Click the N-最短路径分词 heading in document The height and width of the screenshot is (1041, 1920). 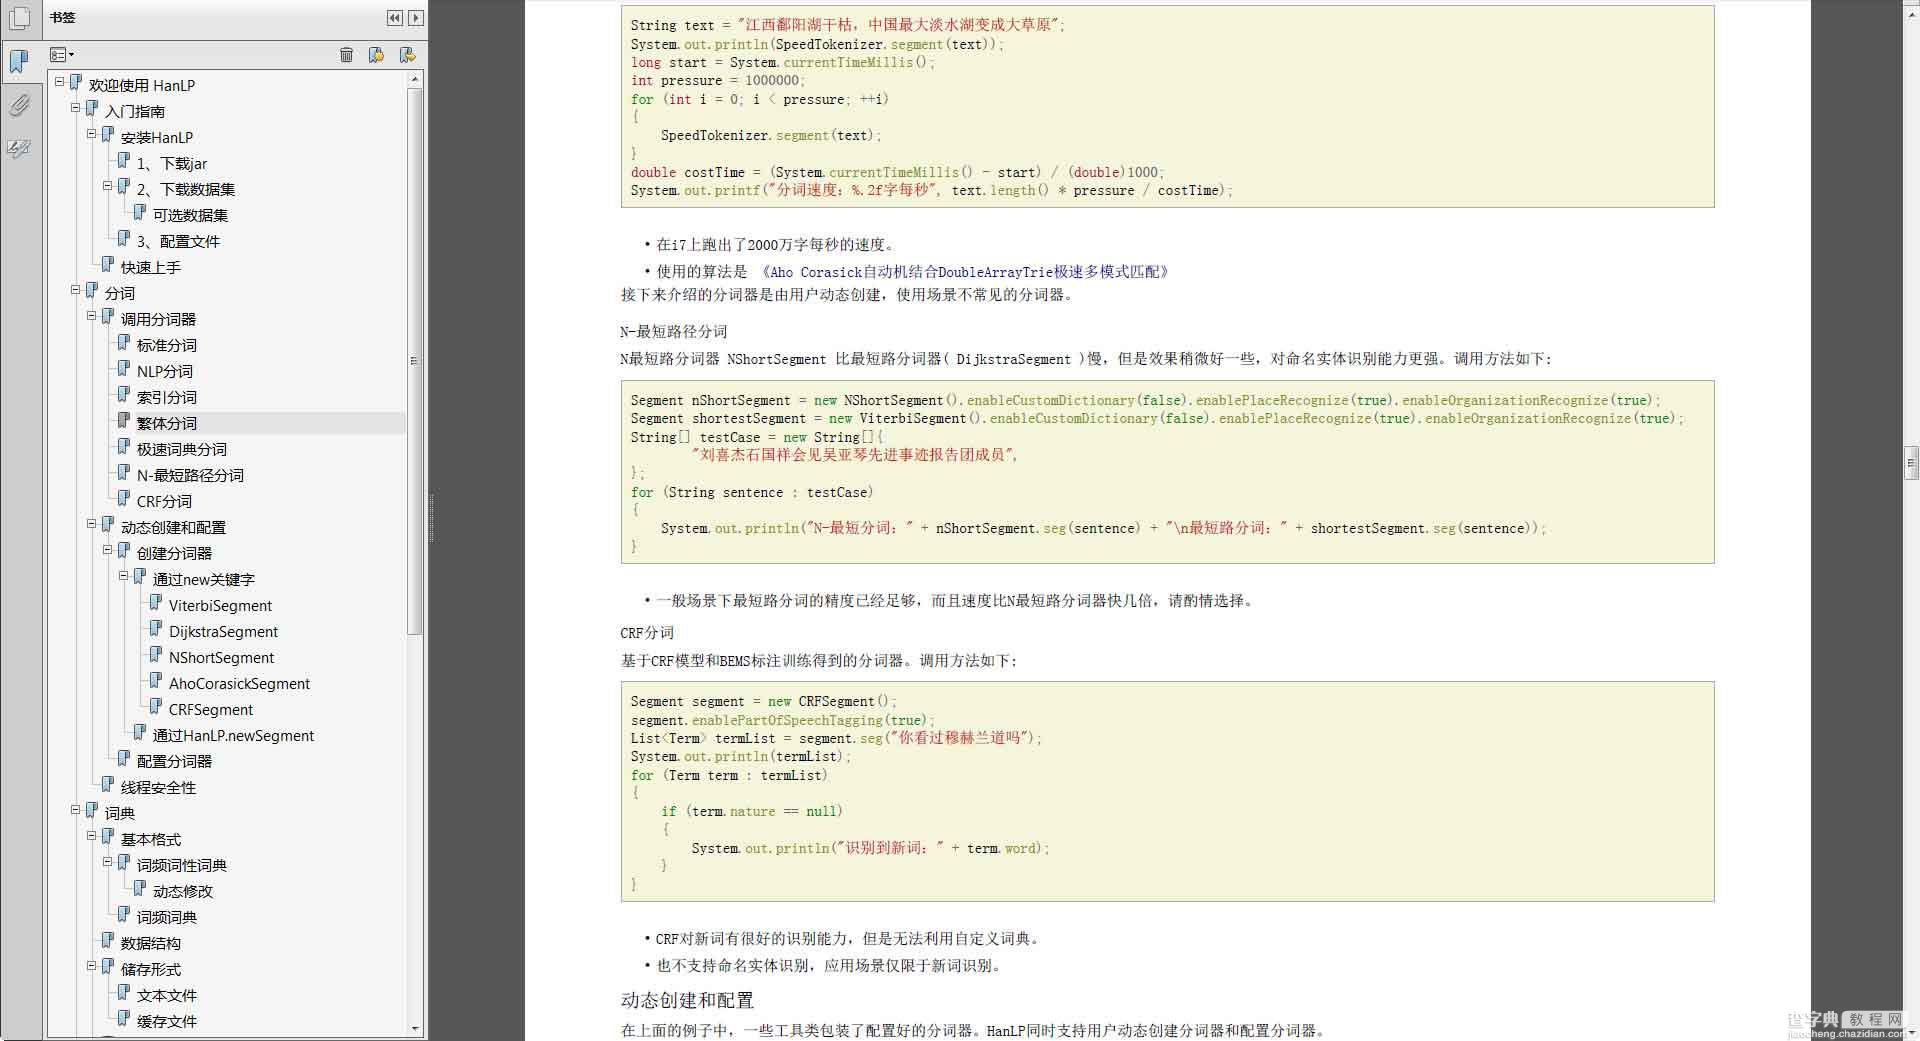tap(674, 331)
